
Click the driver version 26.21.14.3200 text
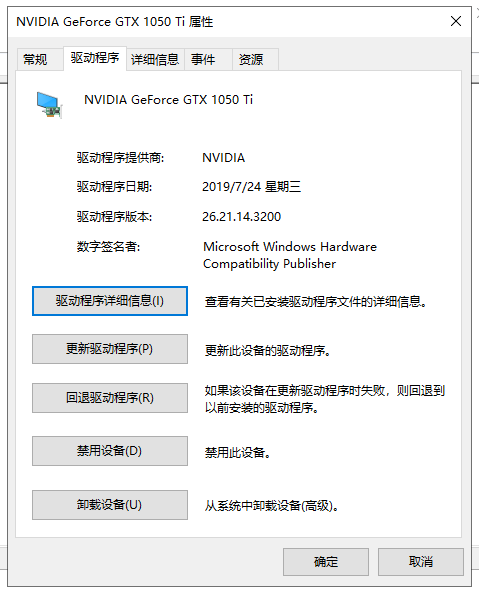point(241,217)
